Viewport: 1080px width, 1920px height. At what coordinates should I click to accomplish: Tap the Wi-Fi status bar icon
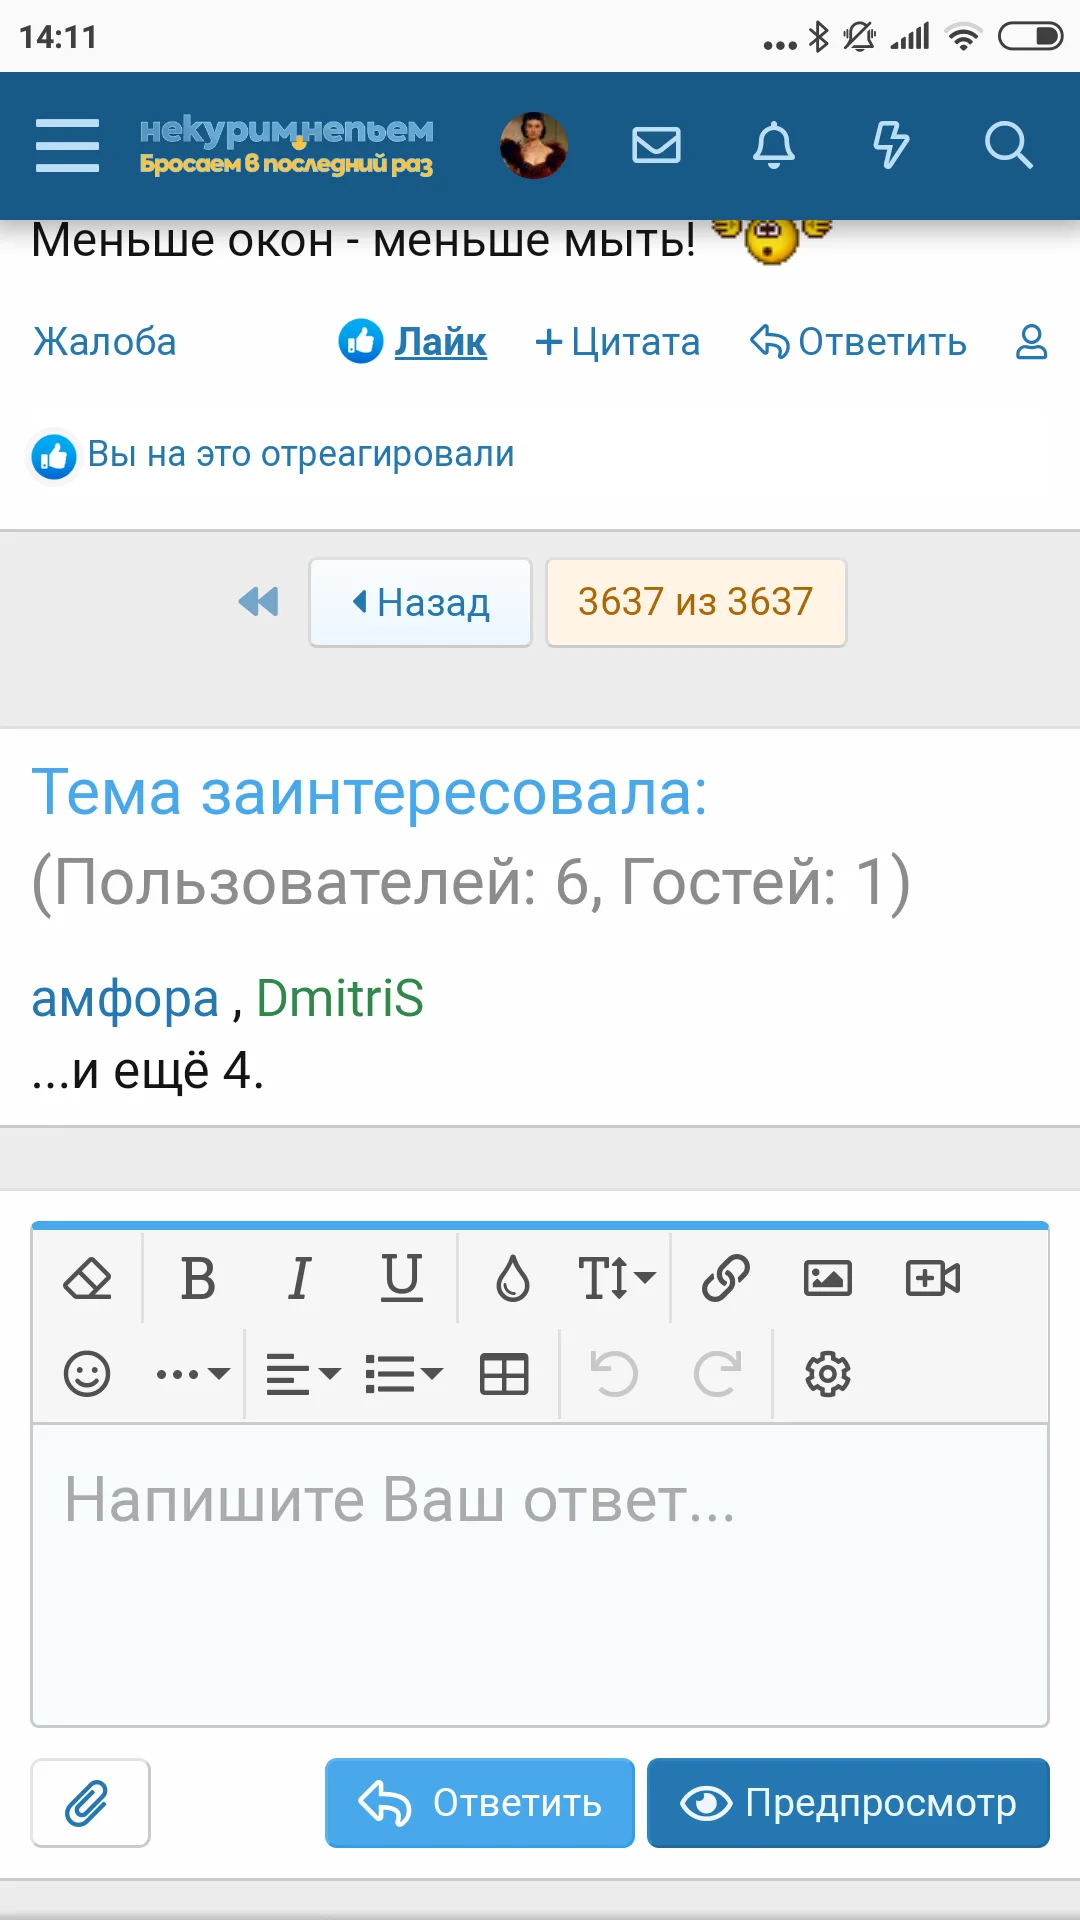click(963, 37)
